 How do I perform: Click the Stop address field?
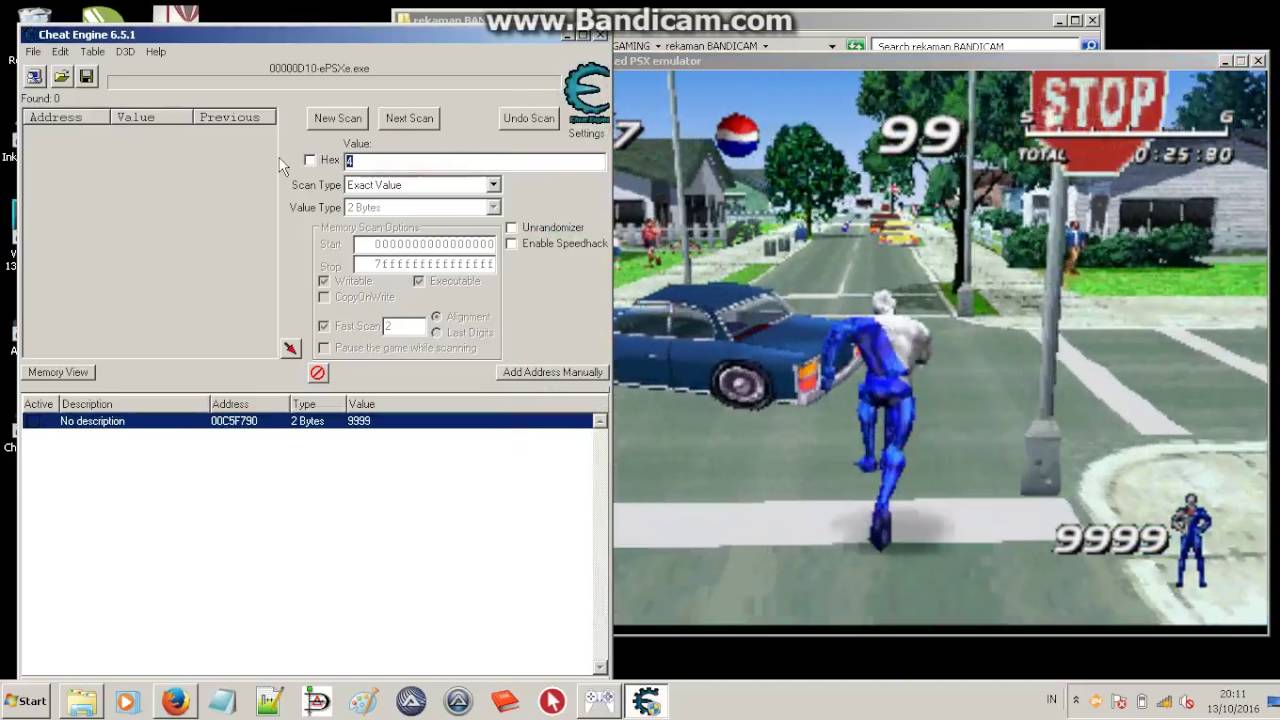[424, 264]
